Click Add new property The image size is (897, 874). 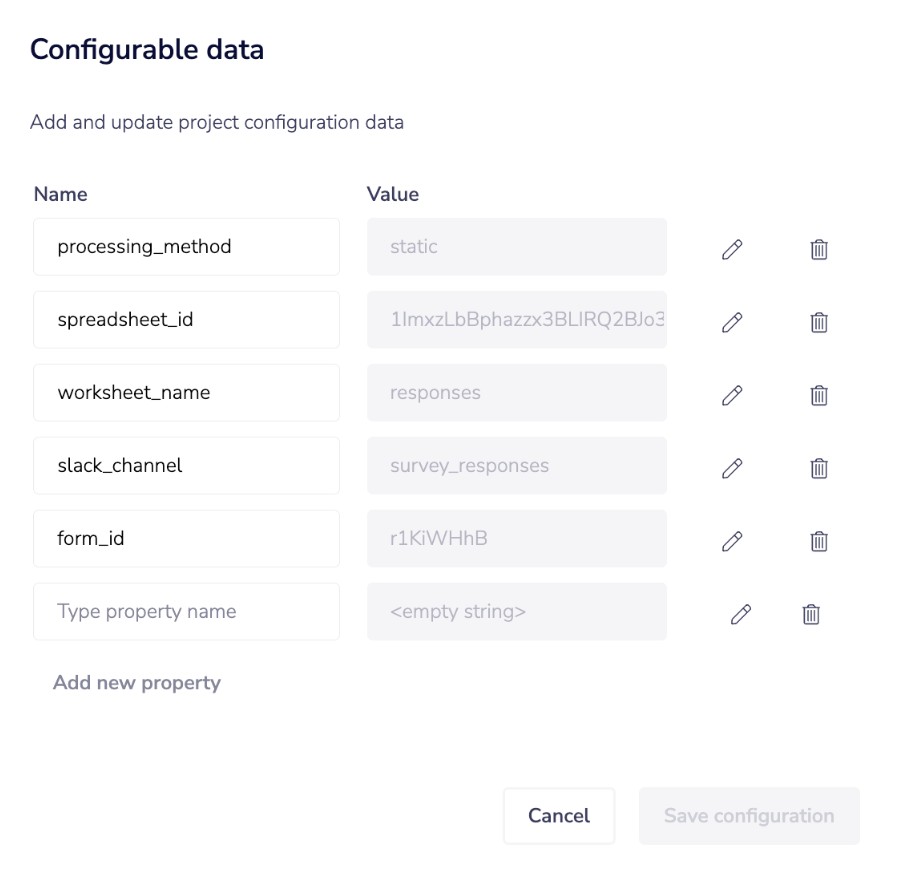tap(137, 683)
